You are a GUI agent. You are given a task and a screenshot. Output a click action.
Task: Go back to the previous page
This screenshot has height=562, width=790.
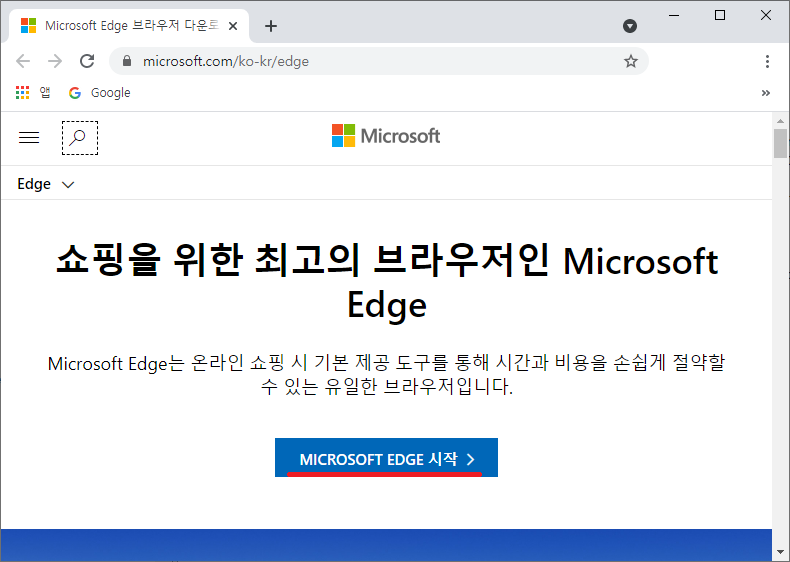coord(23,61)
